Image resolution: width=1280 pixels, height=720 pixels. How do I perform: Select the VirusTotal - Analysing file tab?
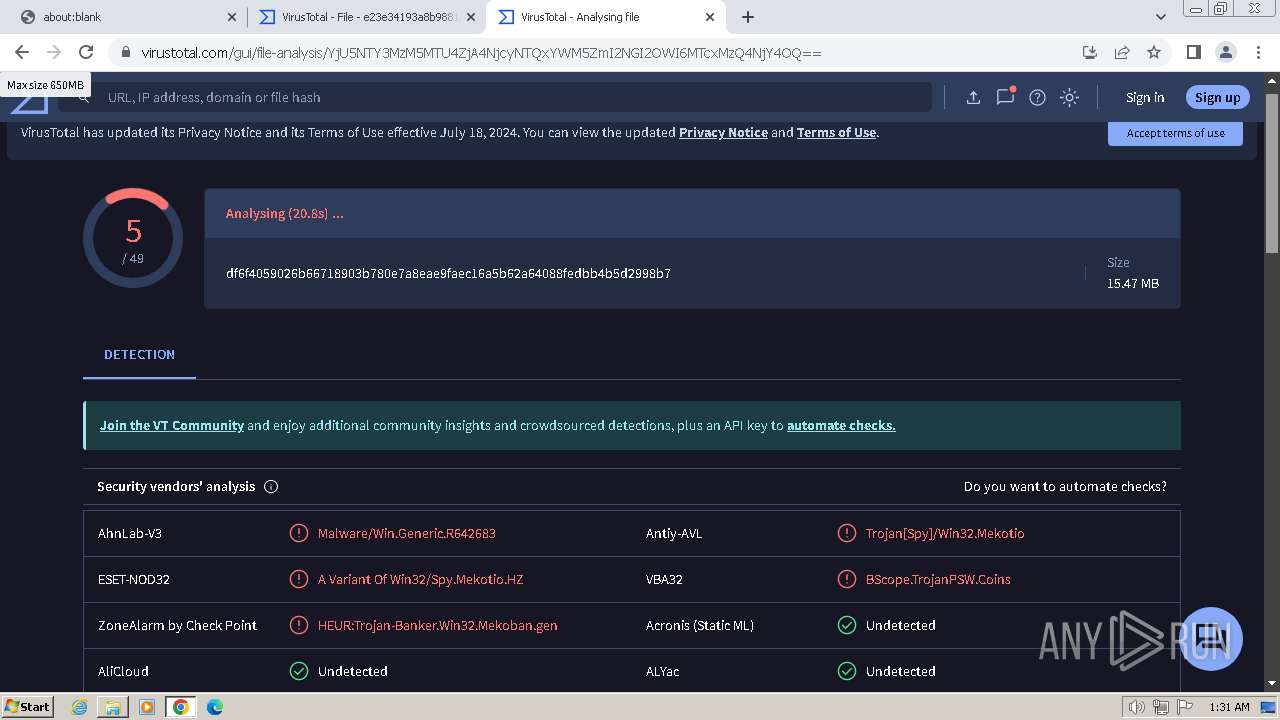point(605,17)
